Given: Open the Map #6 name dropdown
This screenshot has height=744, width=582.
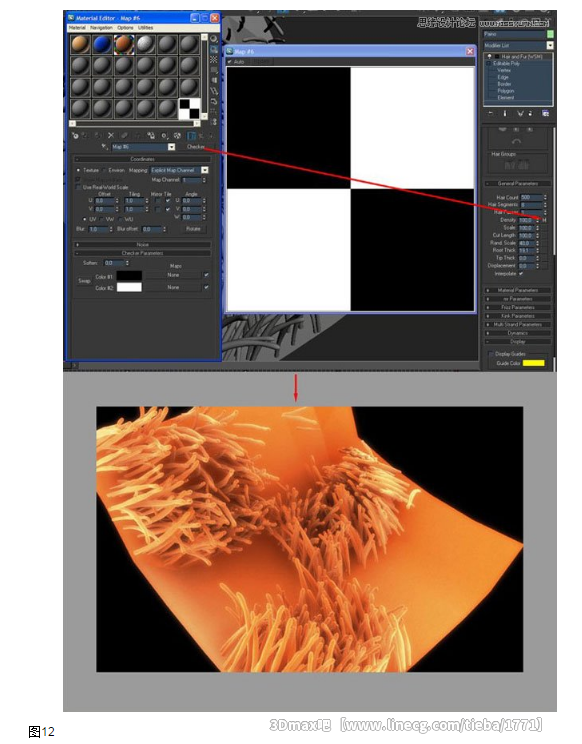Looking at the screenshot, I should tap(171, 147).
